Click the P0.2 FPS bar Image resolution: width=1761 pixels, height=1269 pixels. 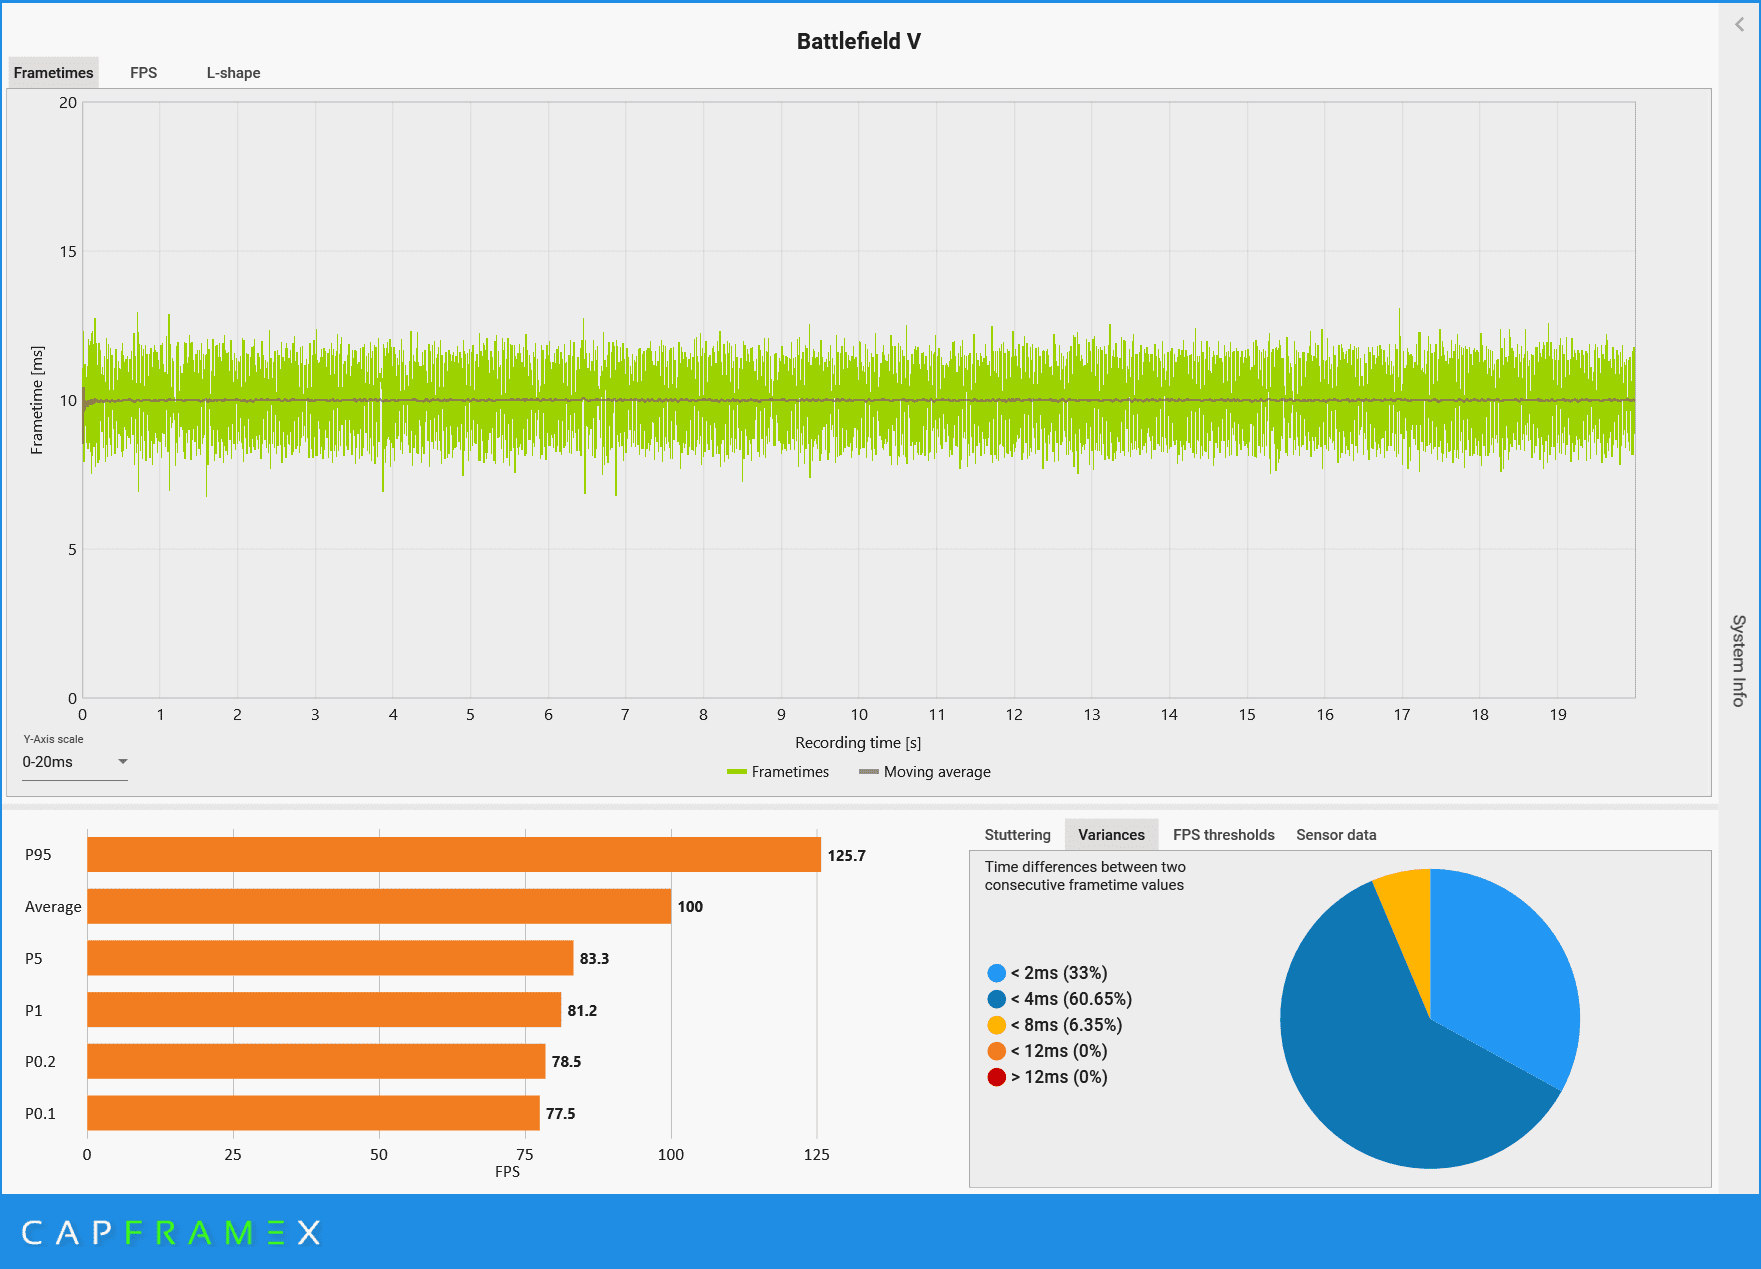(316, 1061)
